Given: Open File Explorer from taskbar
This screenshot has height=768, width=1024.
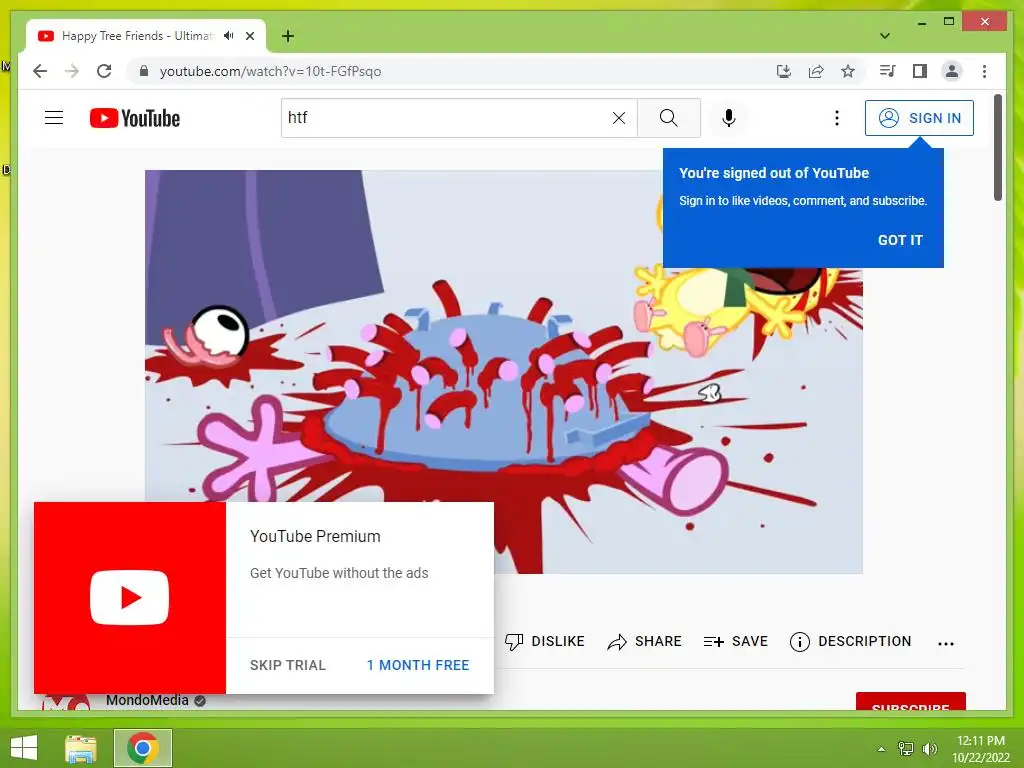Looking at the screenshot, I should pos(80,748).
